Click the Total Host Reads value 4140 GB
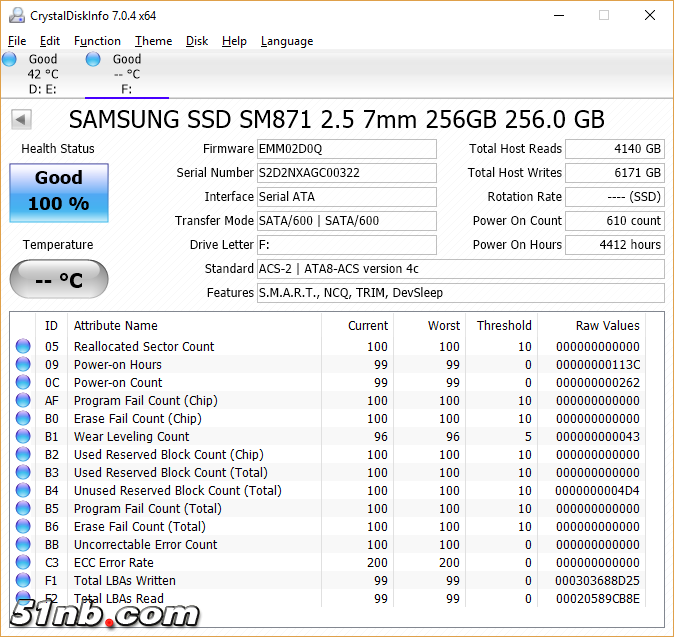Screen dimensions: 674x637 [x=615, y=149]
